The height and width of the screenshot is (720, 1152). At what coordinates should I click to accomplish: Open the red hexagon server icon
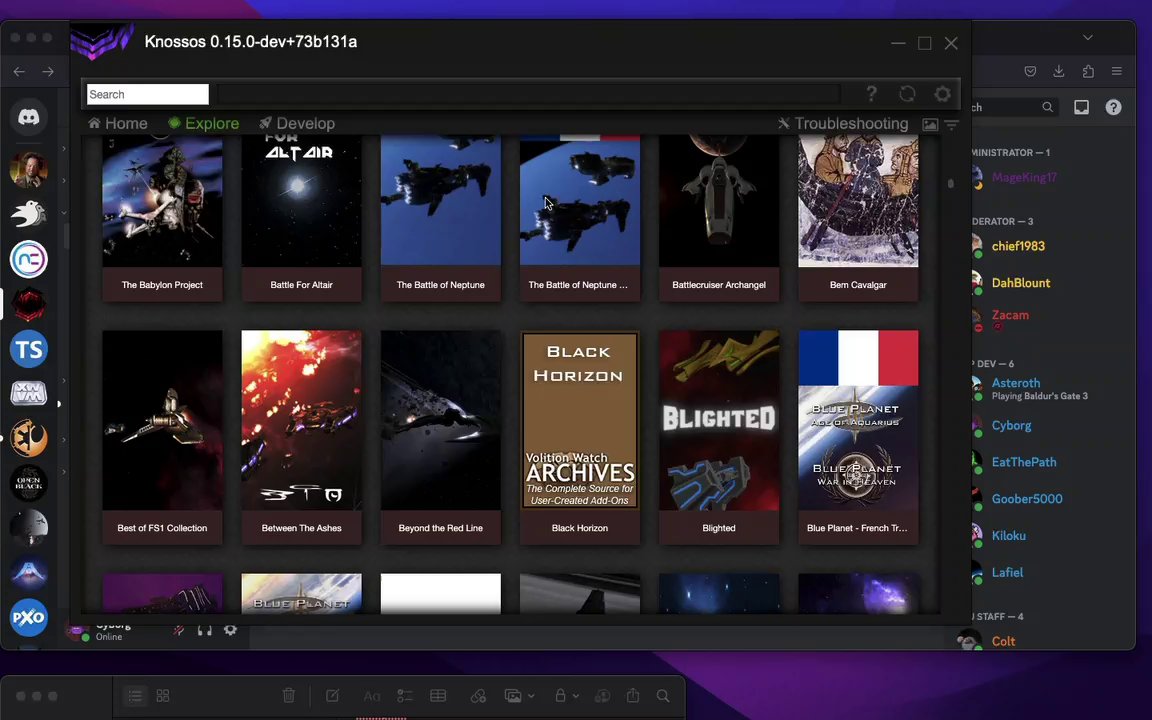(29, 304)
